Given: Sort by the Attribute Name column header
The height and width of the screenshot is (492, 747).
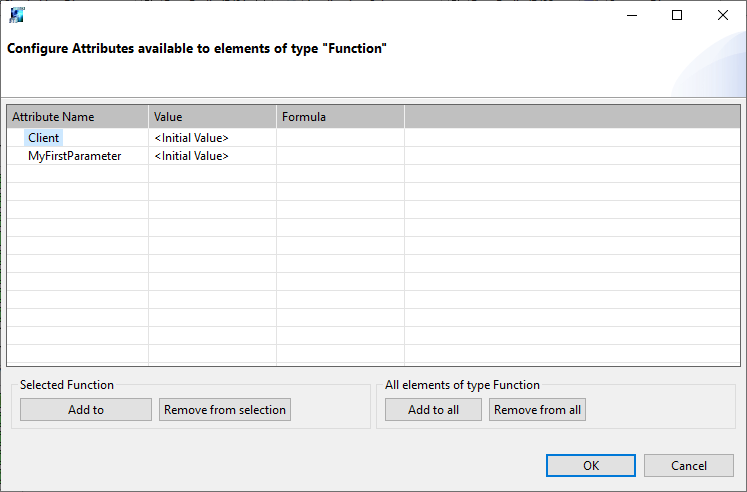Looking at the screenshot, I should coord(77,117).
